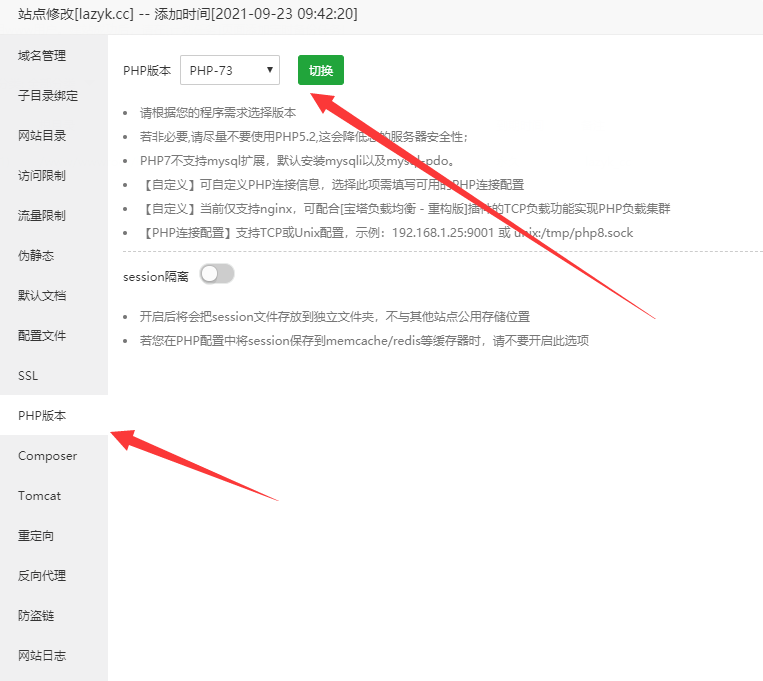Enable the session隔离 toggle
763x681 pixels.
(x=217, y=274)
